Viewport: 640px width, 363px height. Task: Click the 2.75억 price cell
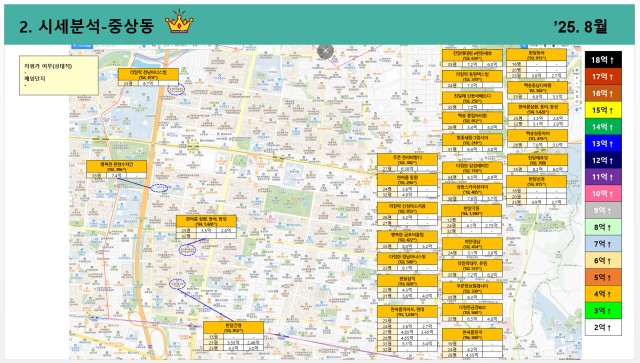[x=491, y=225]
